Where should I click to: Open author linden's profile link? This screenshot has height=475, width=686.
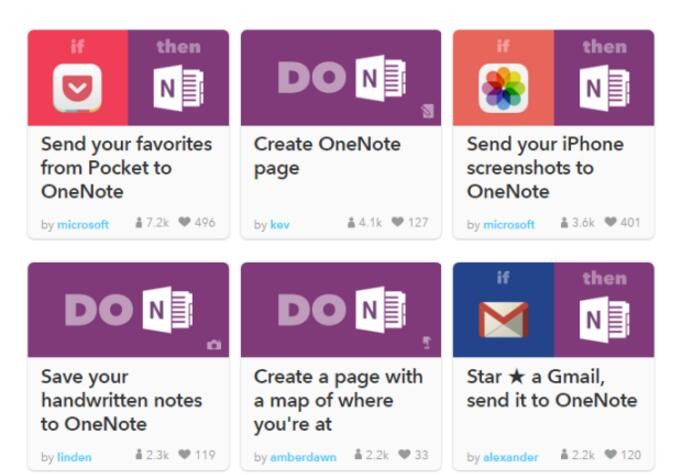74,457
